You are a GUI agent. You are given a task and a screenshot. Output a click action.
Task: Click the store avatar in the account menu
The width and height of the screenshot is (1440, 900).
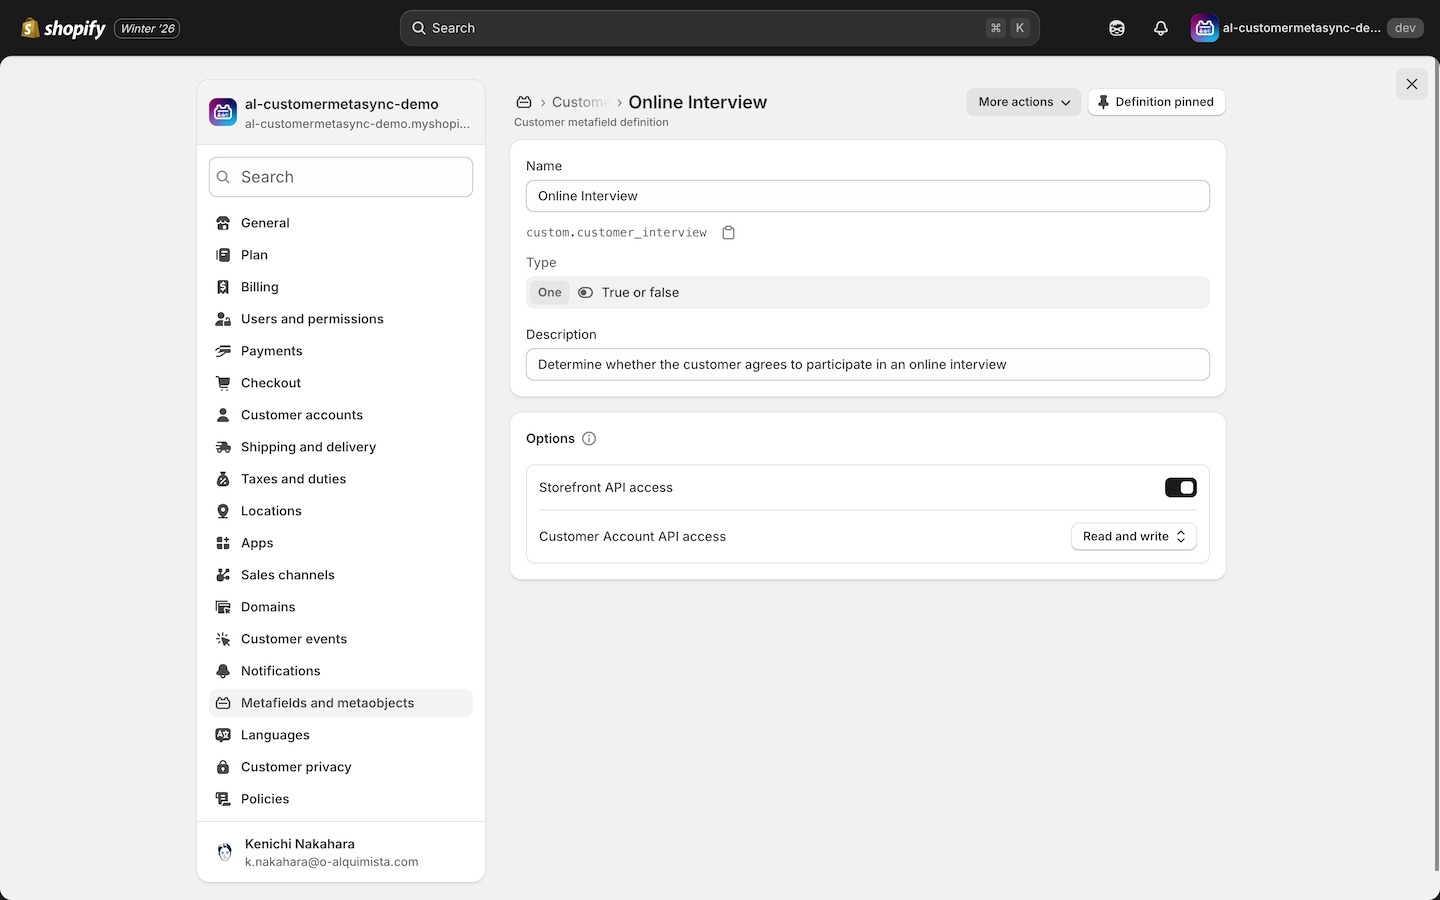coord(1204,28)
